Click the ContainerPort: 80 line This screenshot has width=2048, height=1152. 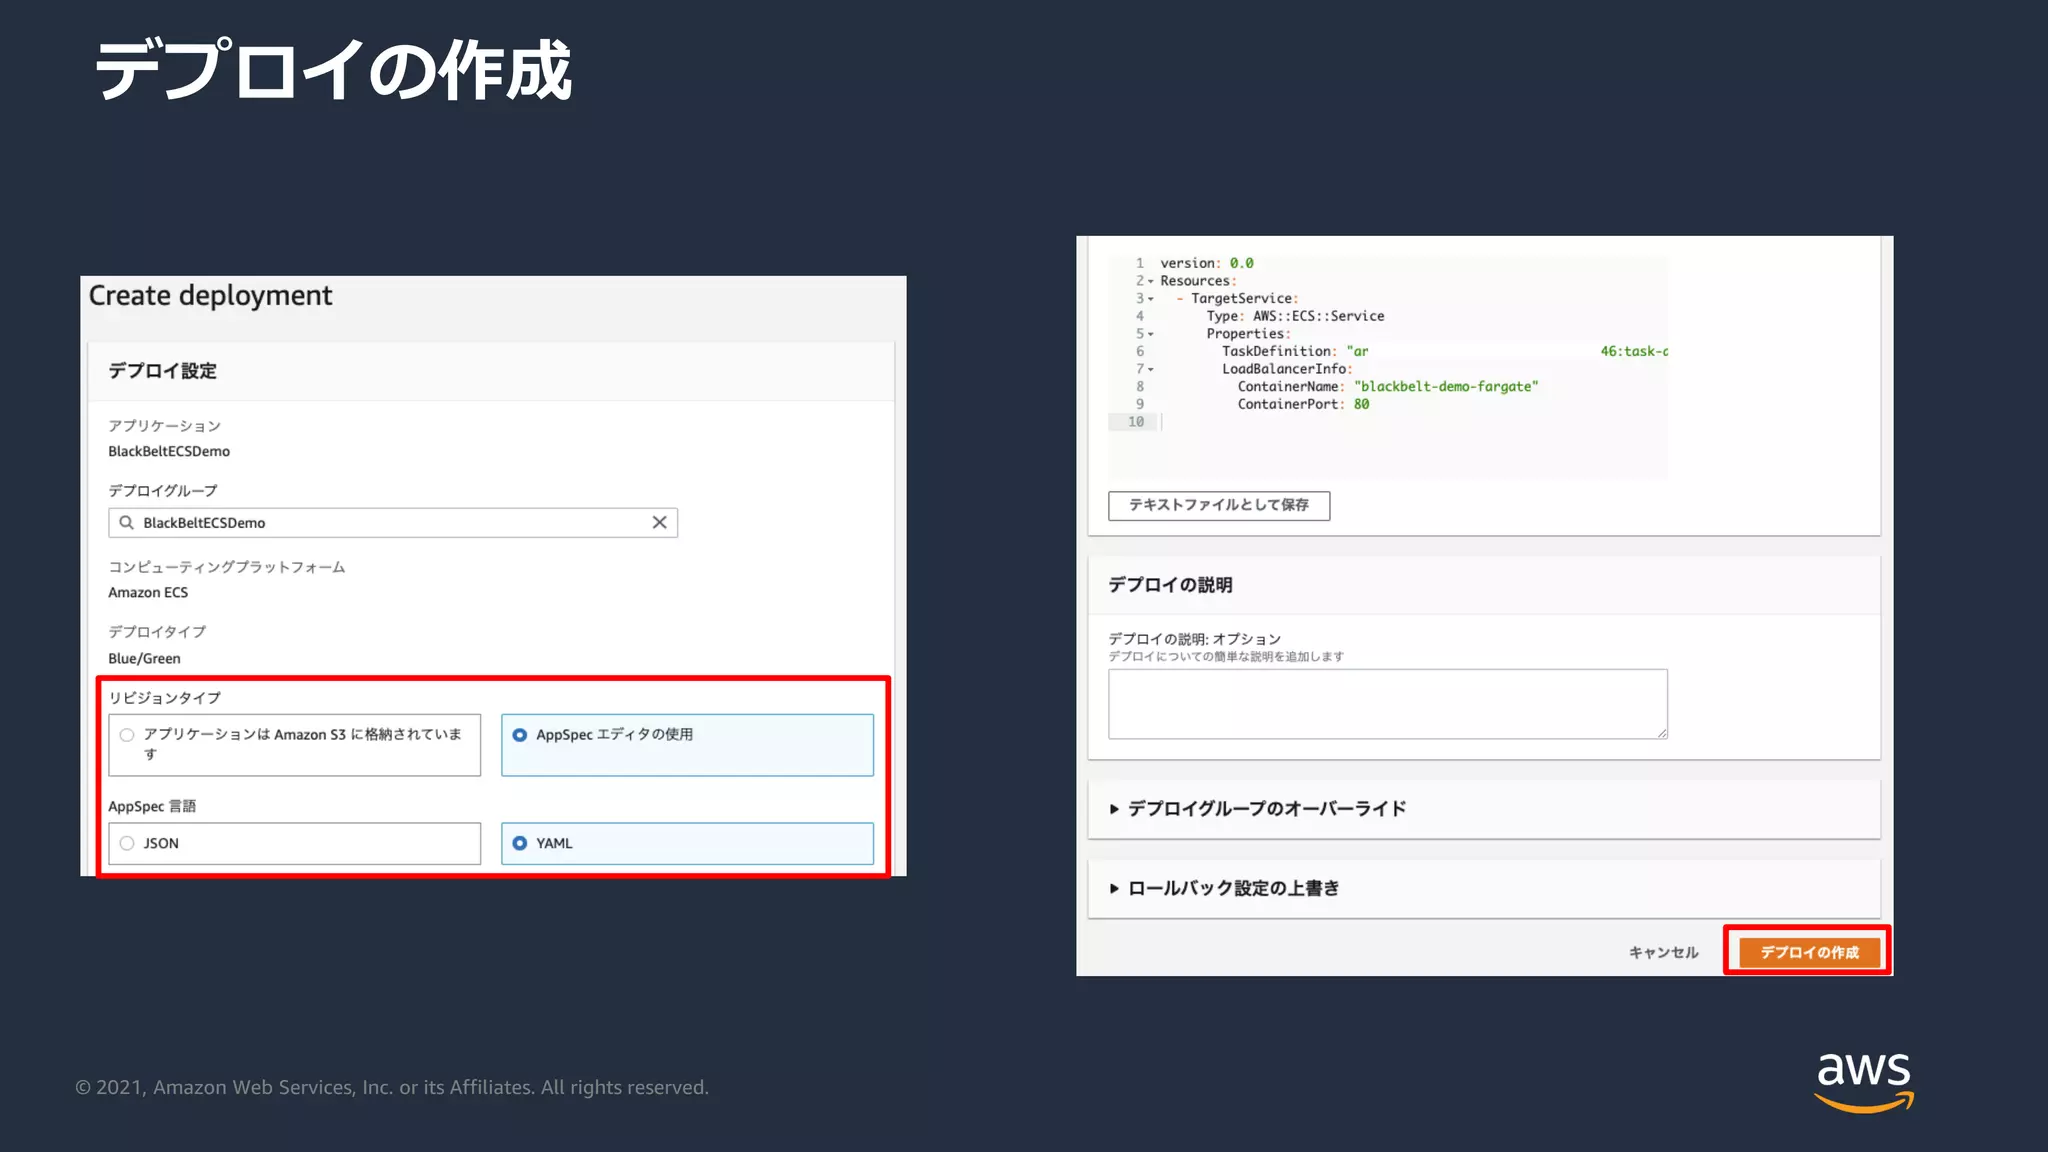[1303, 404]
